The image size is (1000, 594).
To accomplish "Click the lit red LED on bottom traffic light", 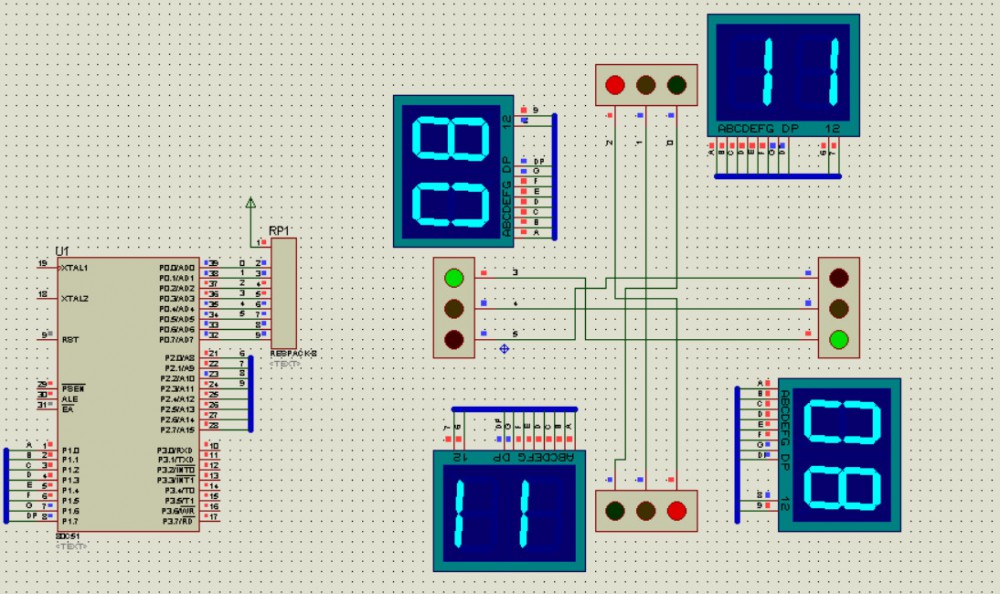I will click(677, 511).
